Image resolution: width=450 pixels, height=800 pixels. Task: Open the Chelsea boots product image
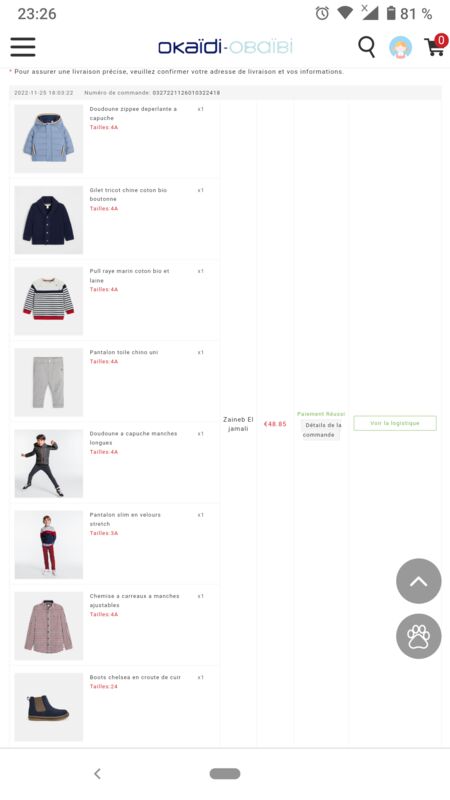tap(48, 707)
